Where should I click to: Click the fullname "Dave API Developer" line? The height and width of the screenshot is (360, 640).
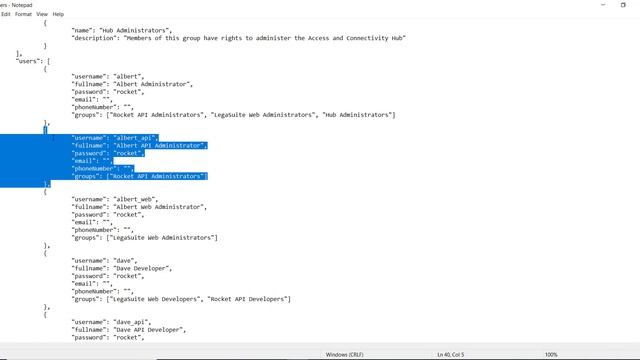(129, 329)
